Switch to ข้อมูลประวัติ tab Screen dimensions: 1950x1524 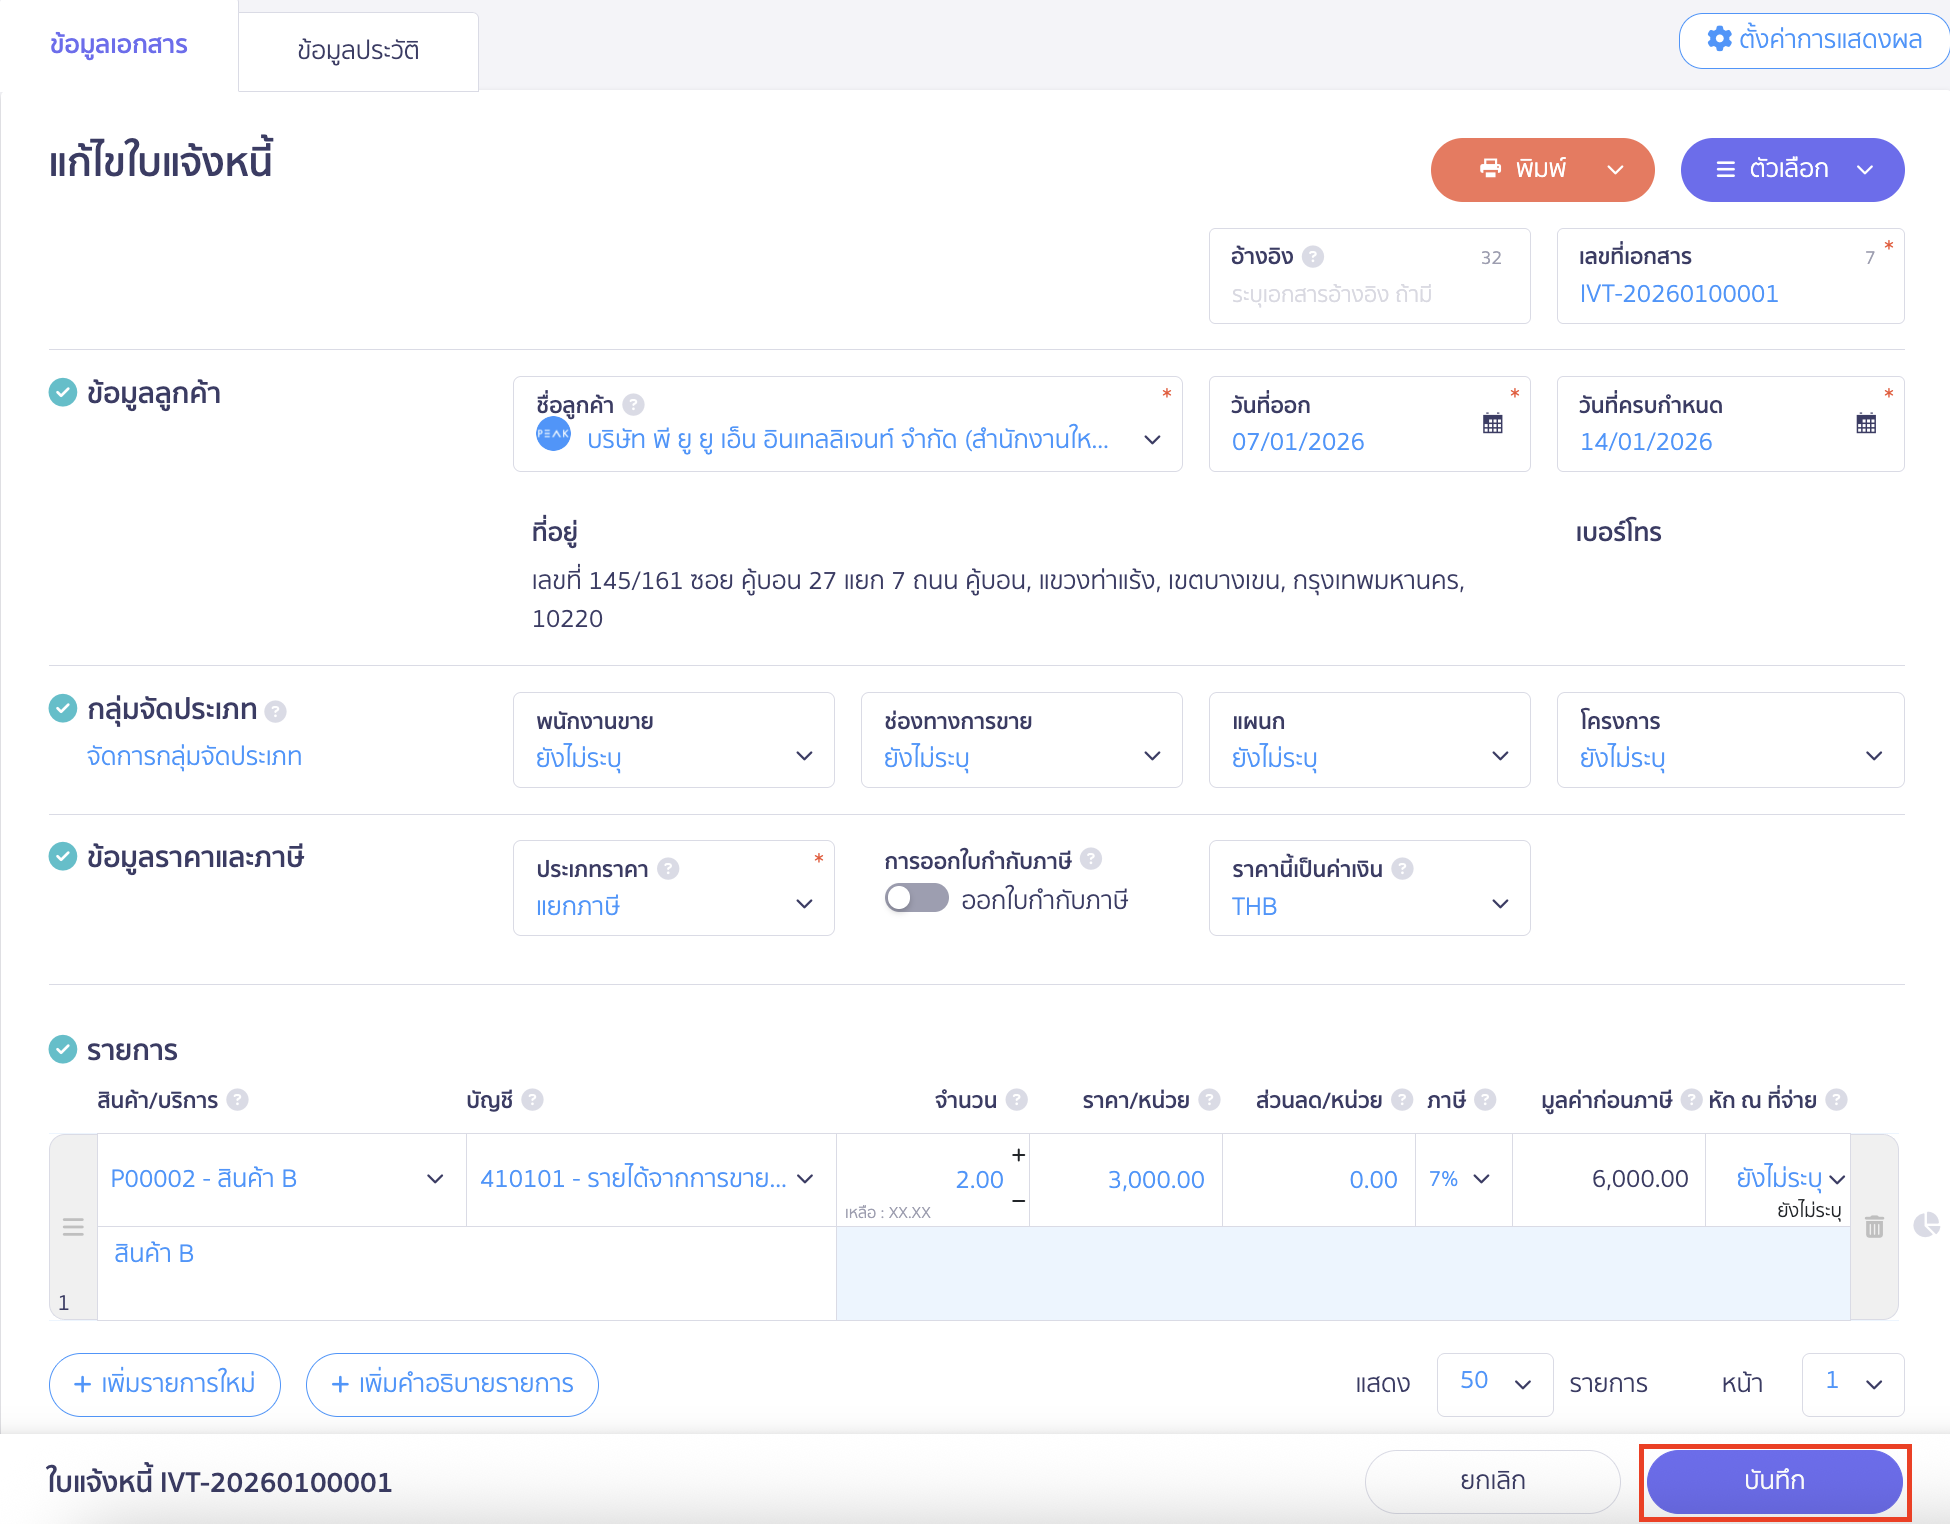tap(358, 50)
